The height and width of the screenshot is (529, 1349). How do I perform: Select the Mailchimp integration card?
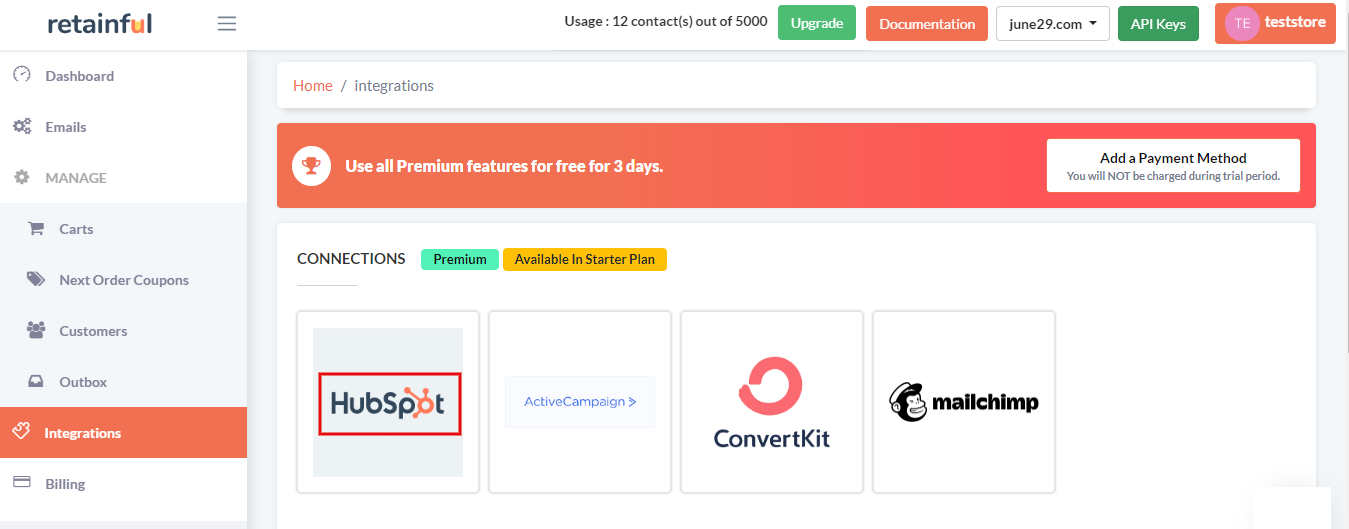pos(964,402)
